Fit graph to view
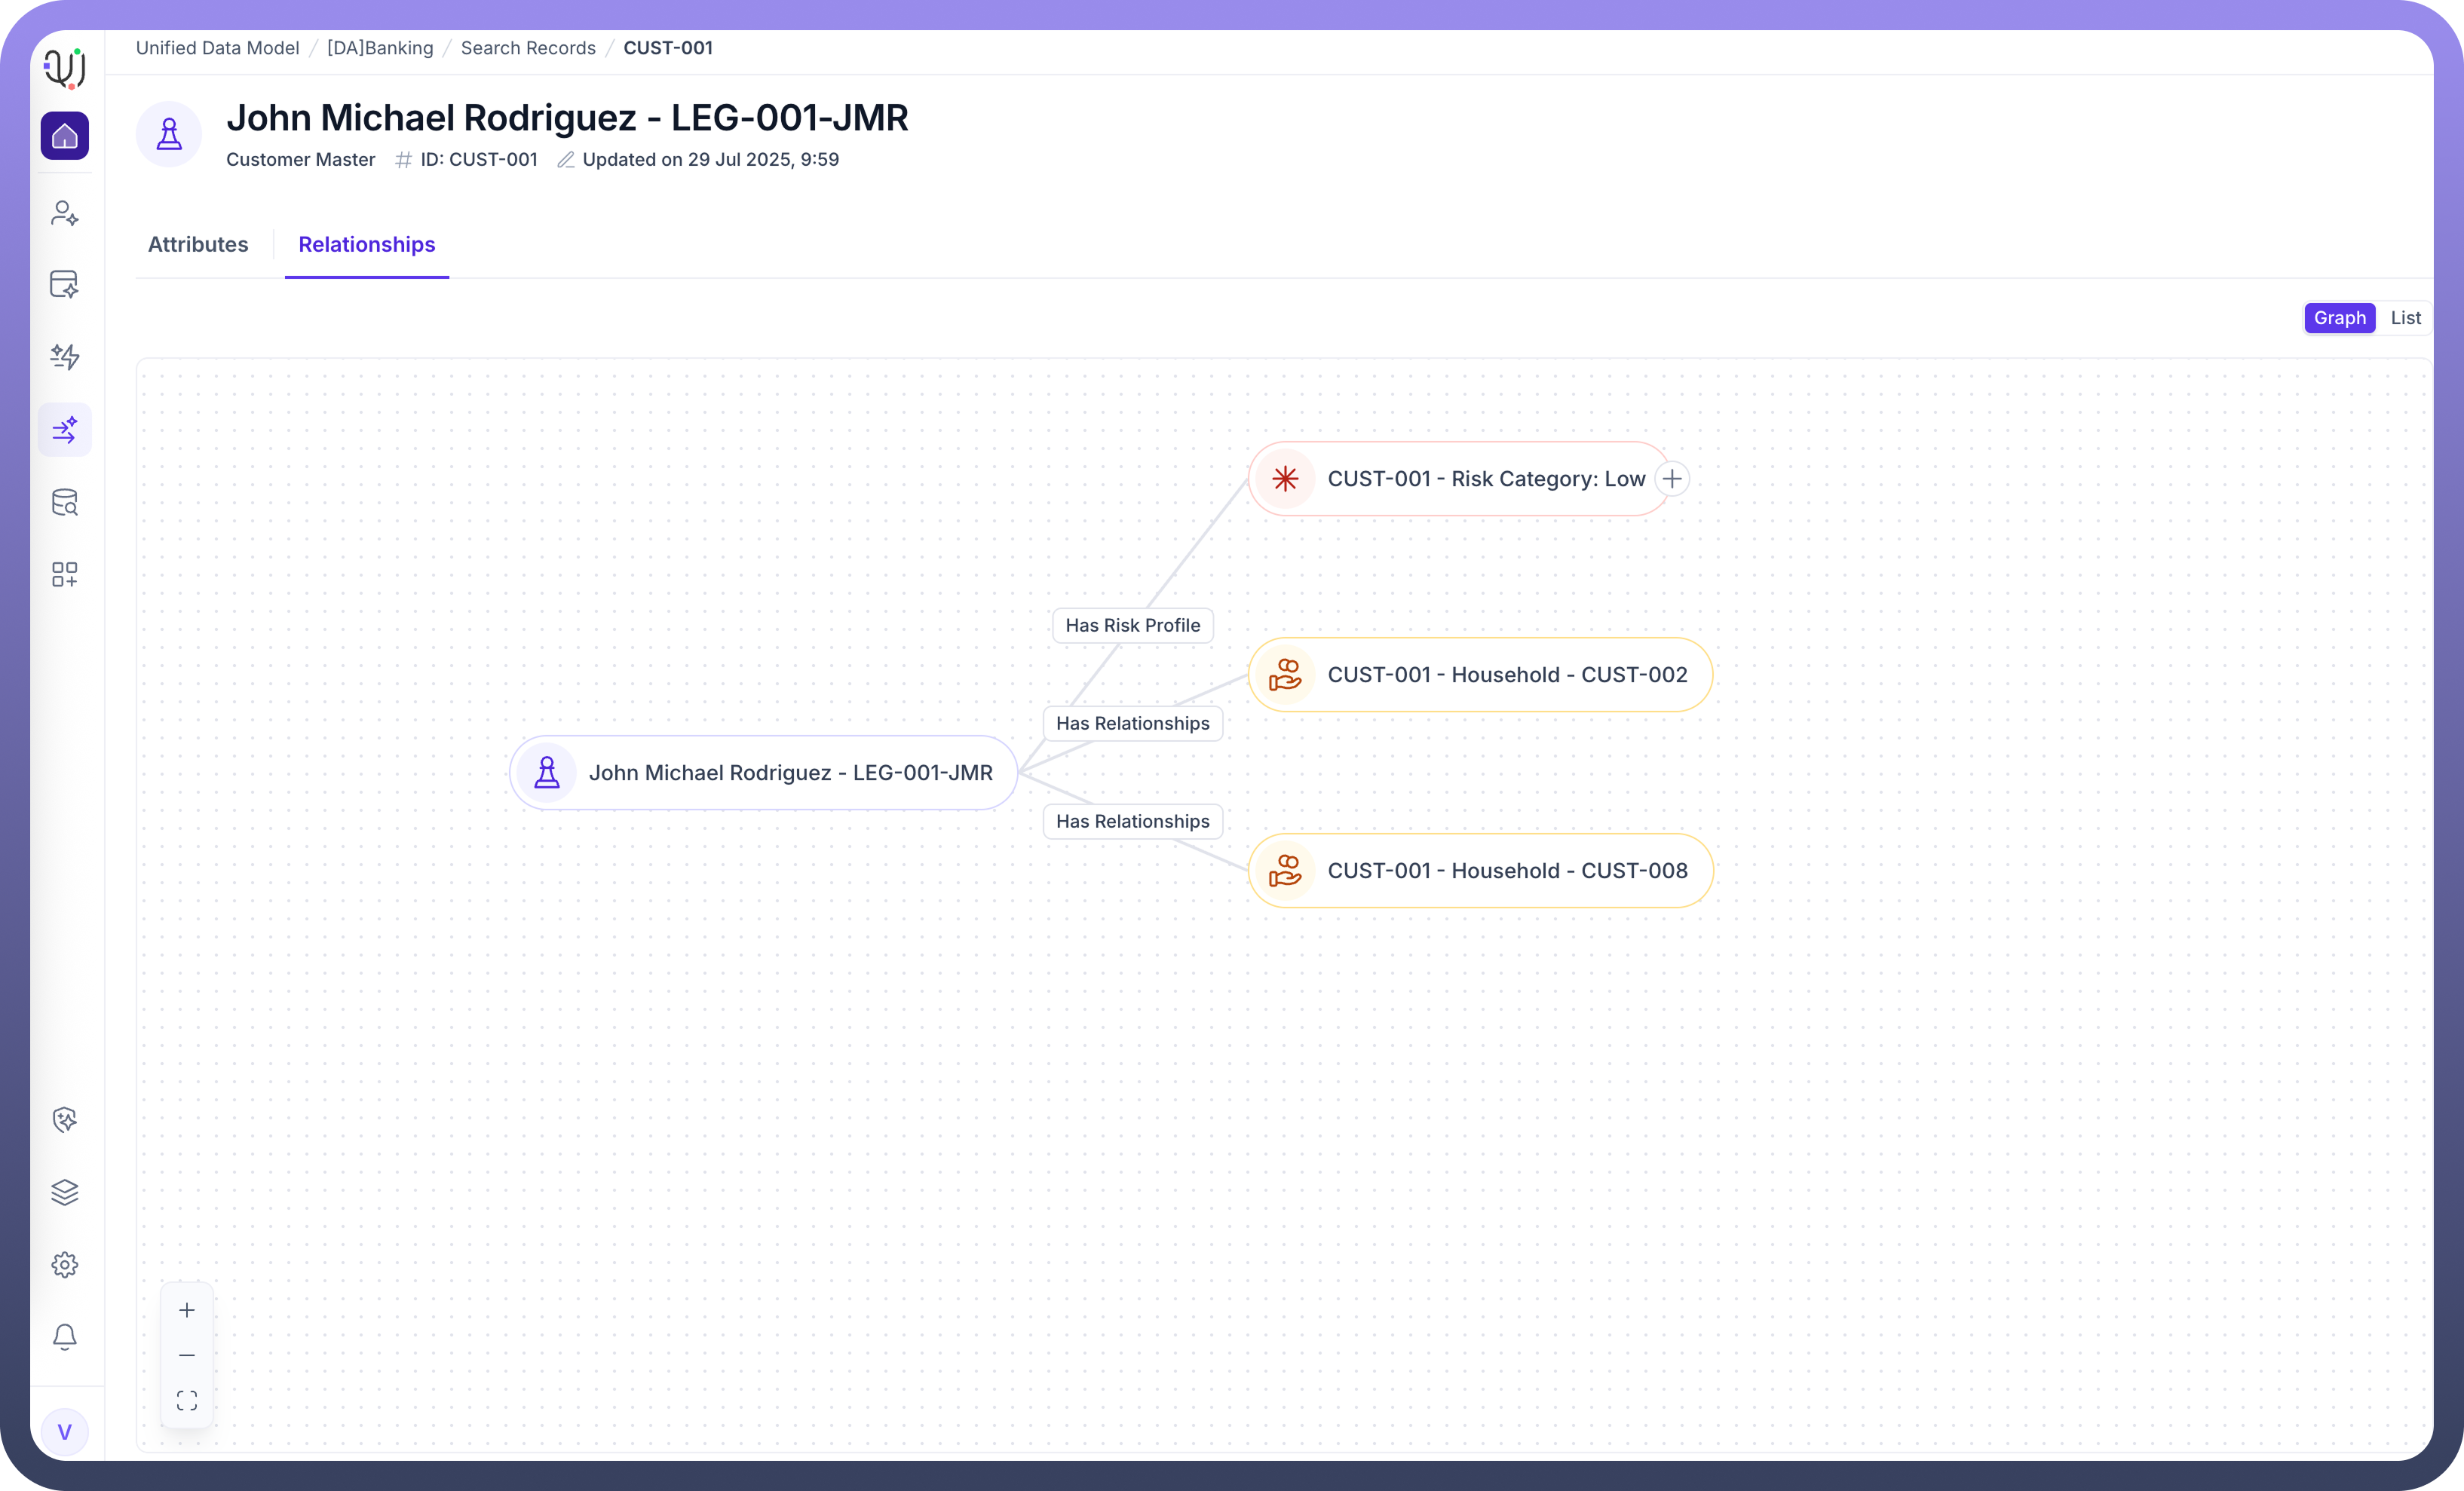The height and width of the screenshot is (1491, 2464). (x=187, y=1400)
